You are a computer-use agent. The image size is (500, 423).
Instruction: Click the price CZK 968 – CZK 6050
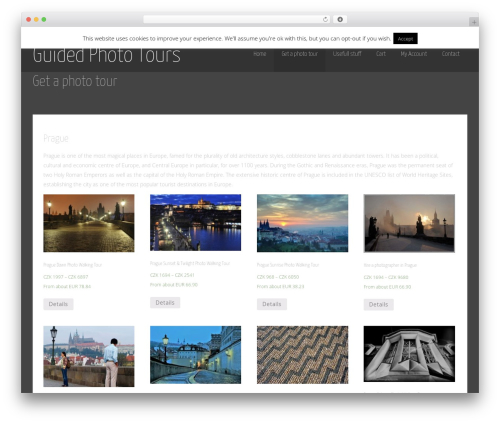click(x=278, y=277)
